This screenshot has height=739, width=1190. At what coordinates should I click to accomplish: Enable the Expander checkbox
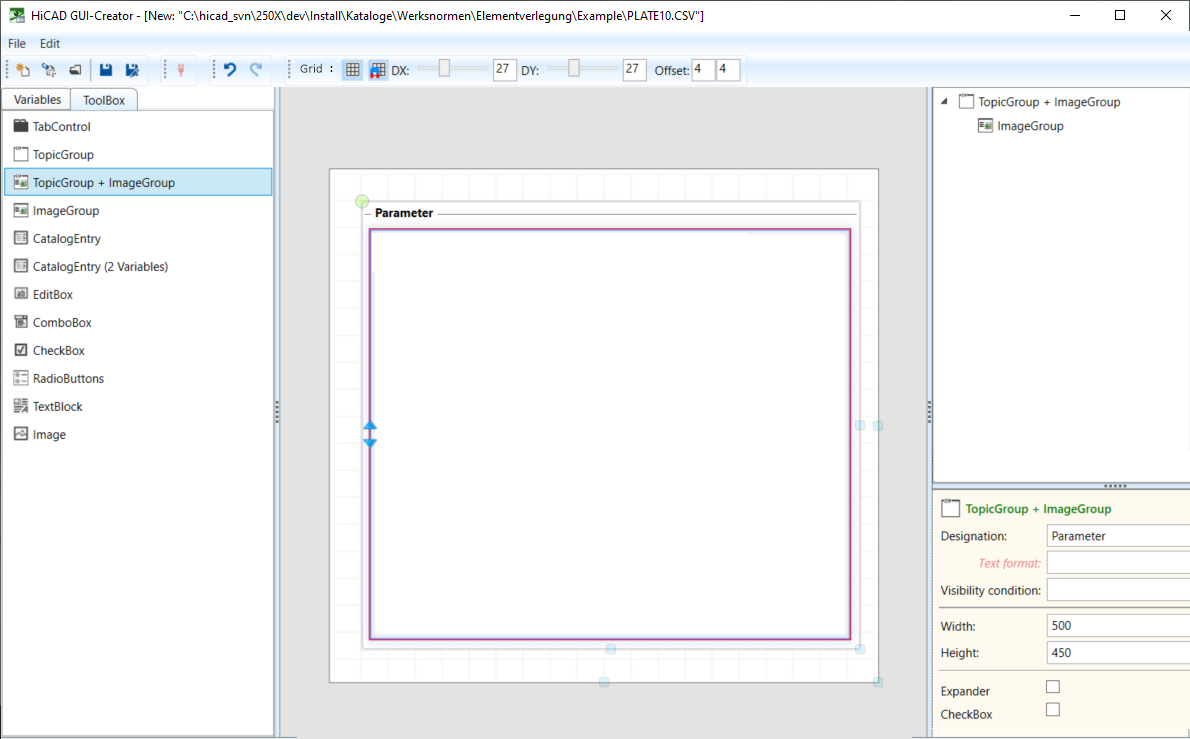point(1052,687)
